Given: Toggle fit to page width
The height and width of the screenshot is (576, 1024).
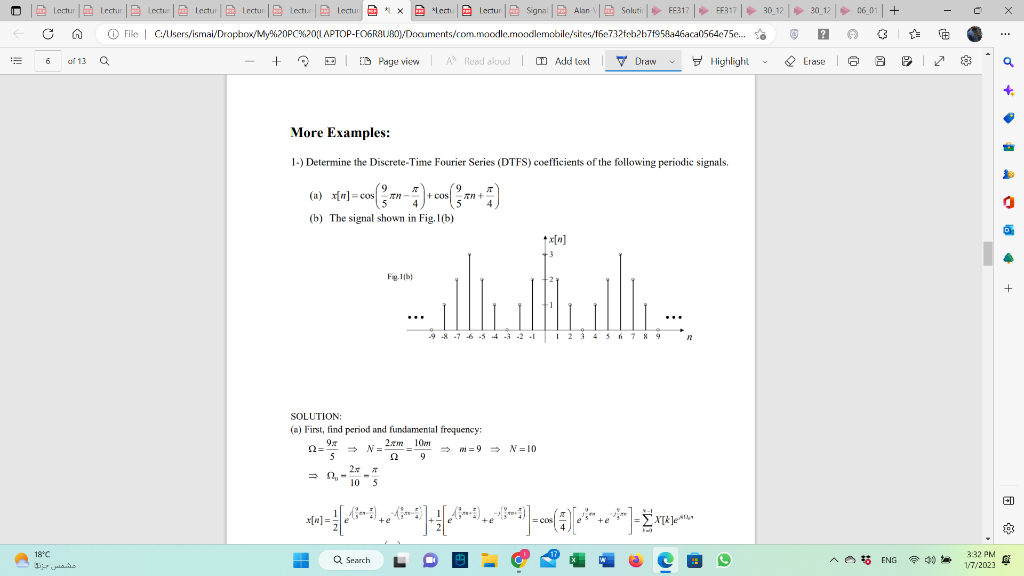Looking at the screenshot, I should click(330, 61).
